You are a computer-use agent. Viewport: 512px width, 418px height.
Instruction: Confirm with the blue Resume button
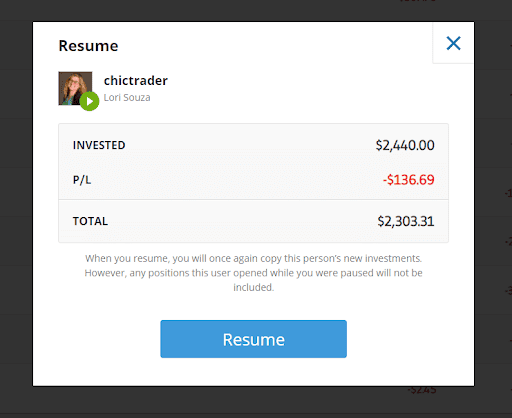[253, 339]
